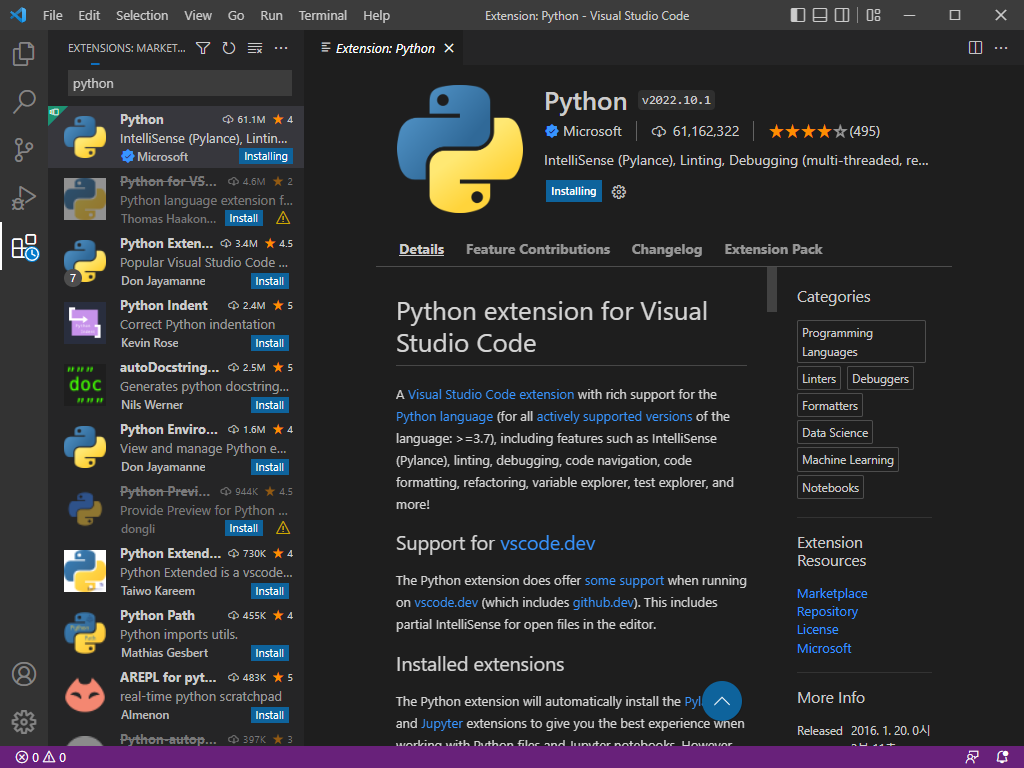1024x768 pixels.
Task: Split the editor to the right
Action: [x=975, y=48]
